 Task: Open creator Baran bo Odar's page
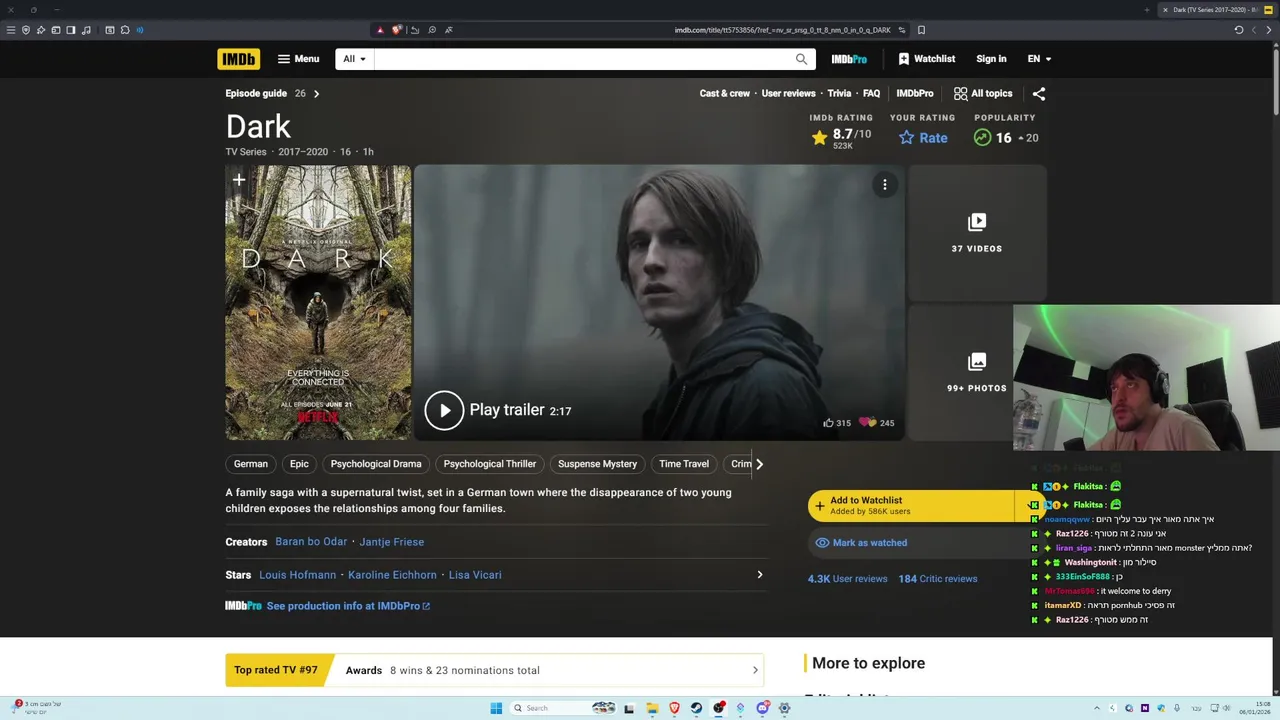pyautogui.click(x=311, y=542)
